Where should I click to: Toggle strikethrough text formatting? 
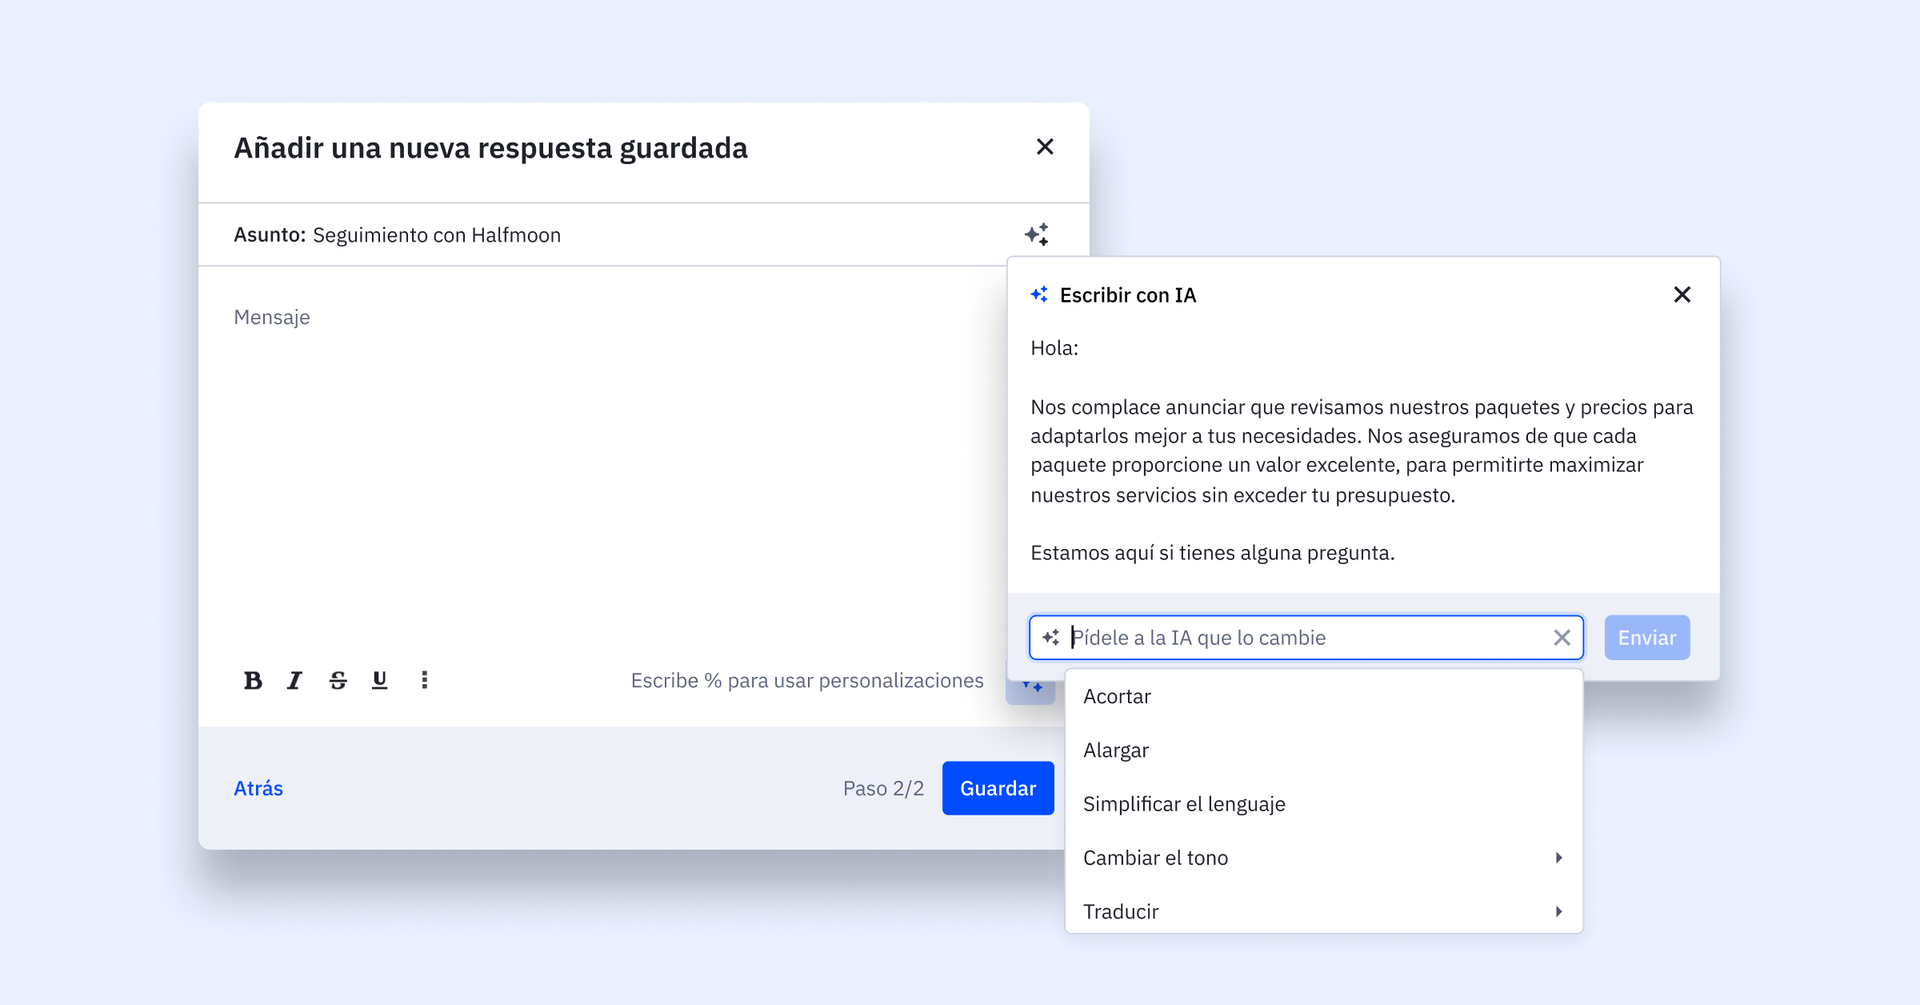click(338, 681)
